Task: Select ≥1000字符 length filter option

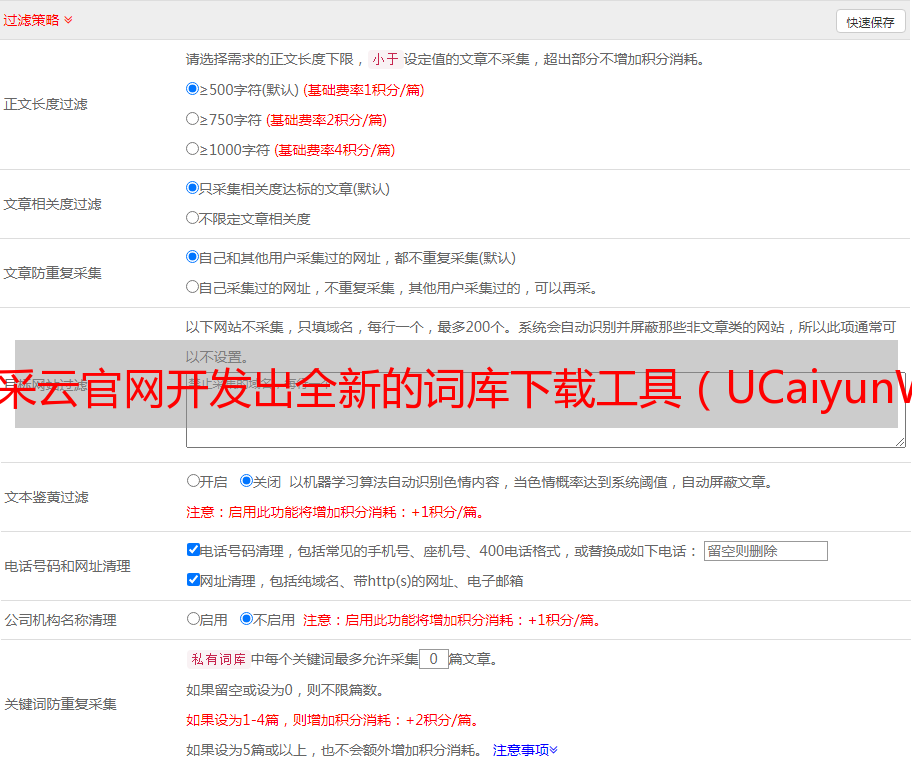Action: (x=193, y=148)
